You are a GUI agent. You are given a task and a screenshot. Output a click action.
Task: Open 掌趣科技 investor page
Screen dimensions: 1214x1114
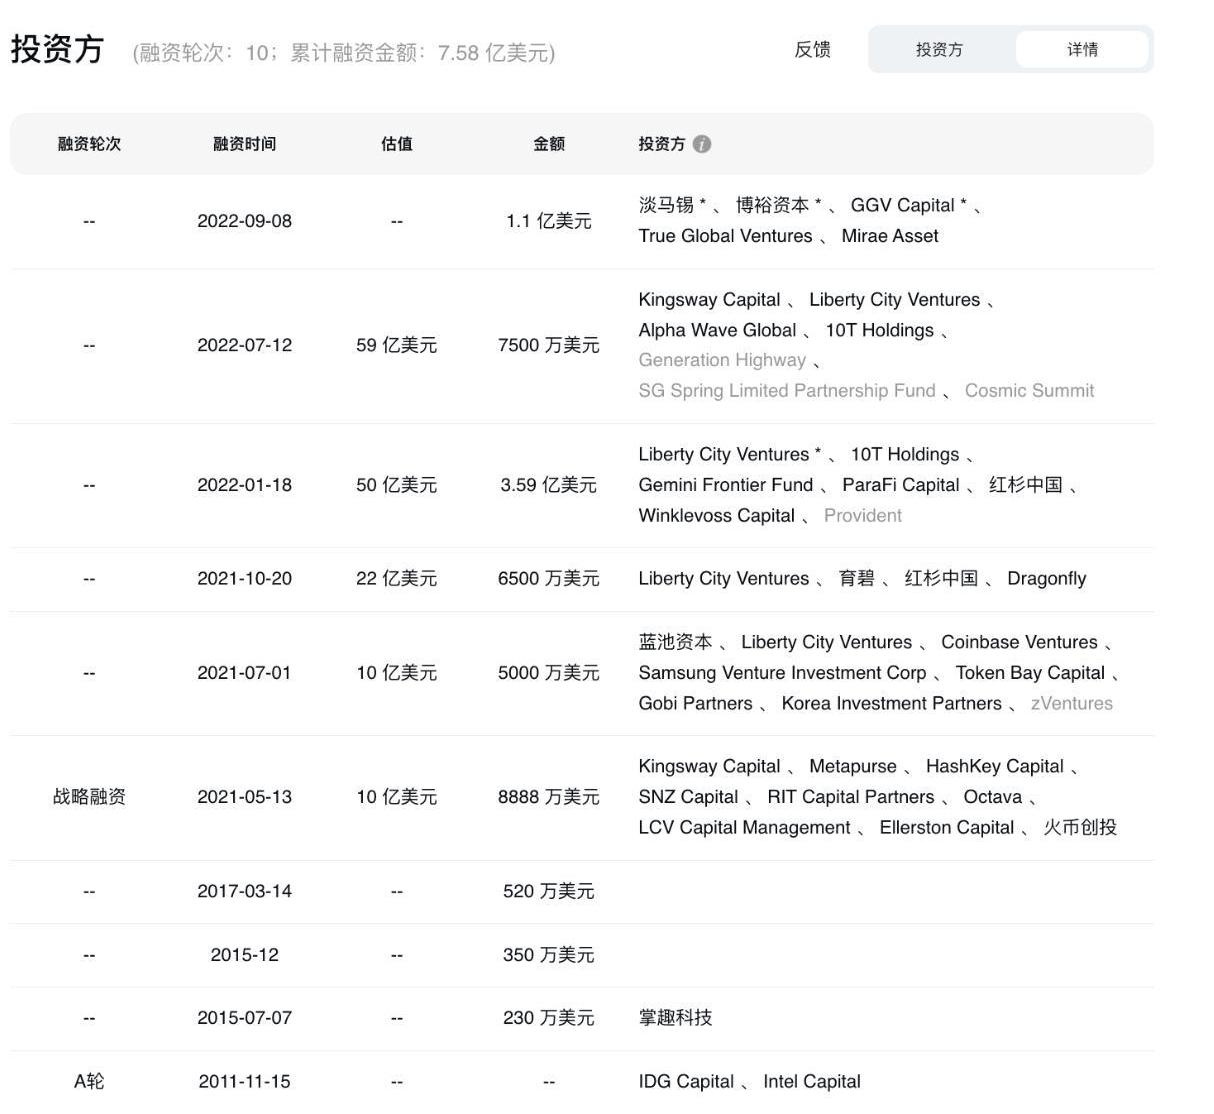pyautogui.click(x=675, y=1018)
